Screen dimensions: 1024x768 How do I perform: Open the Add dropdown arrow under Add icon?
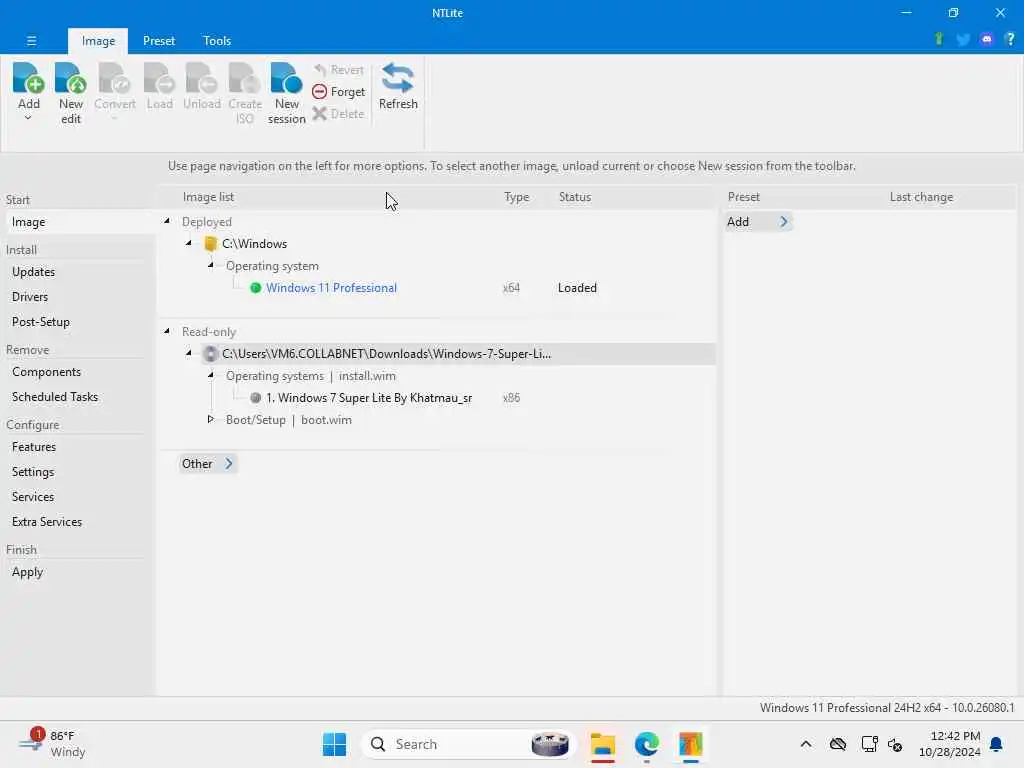28,118
